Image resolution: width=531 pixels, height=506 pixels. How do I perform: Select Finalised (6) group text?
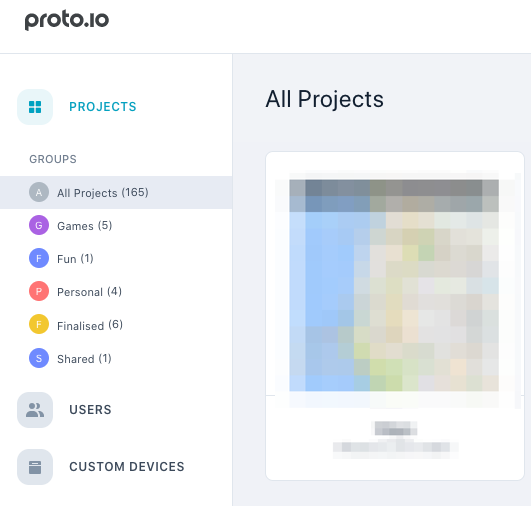pyautogui.click(x=90, y=325)
